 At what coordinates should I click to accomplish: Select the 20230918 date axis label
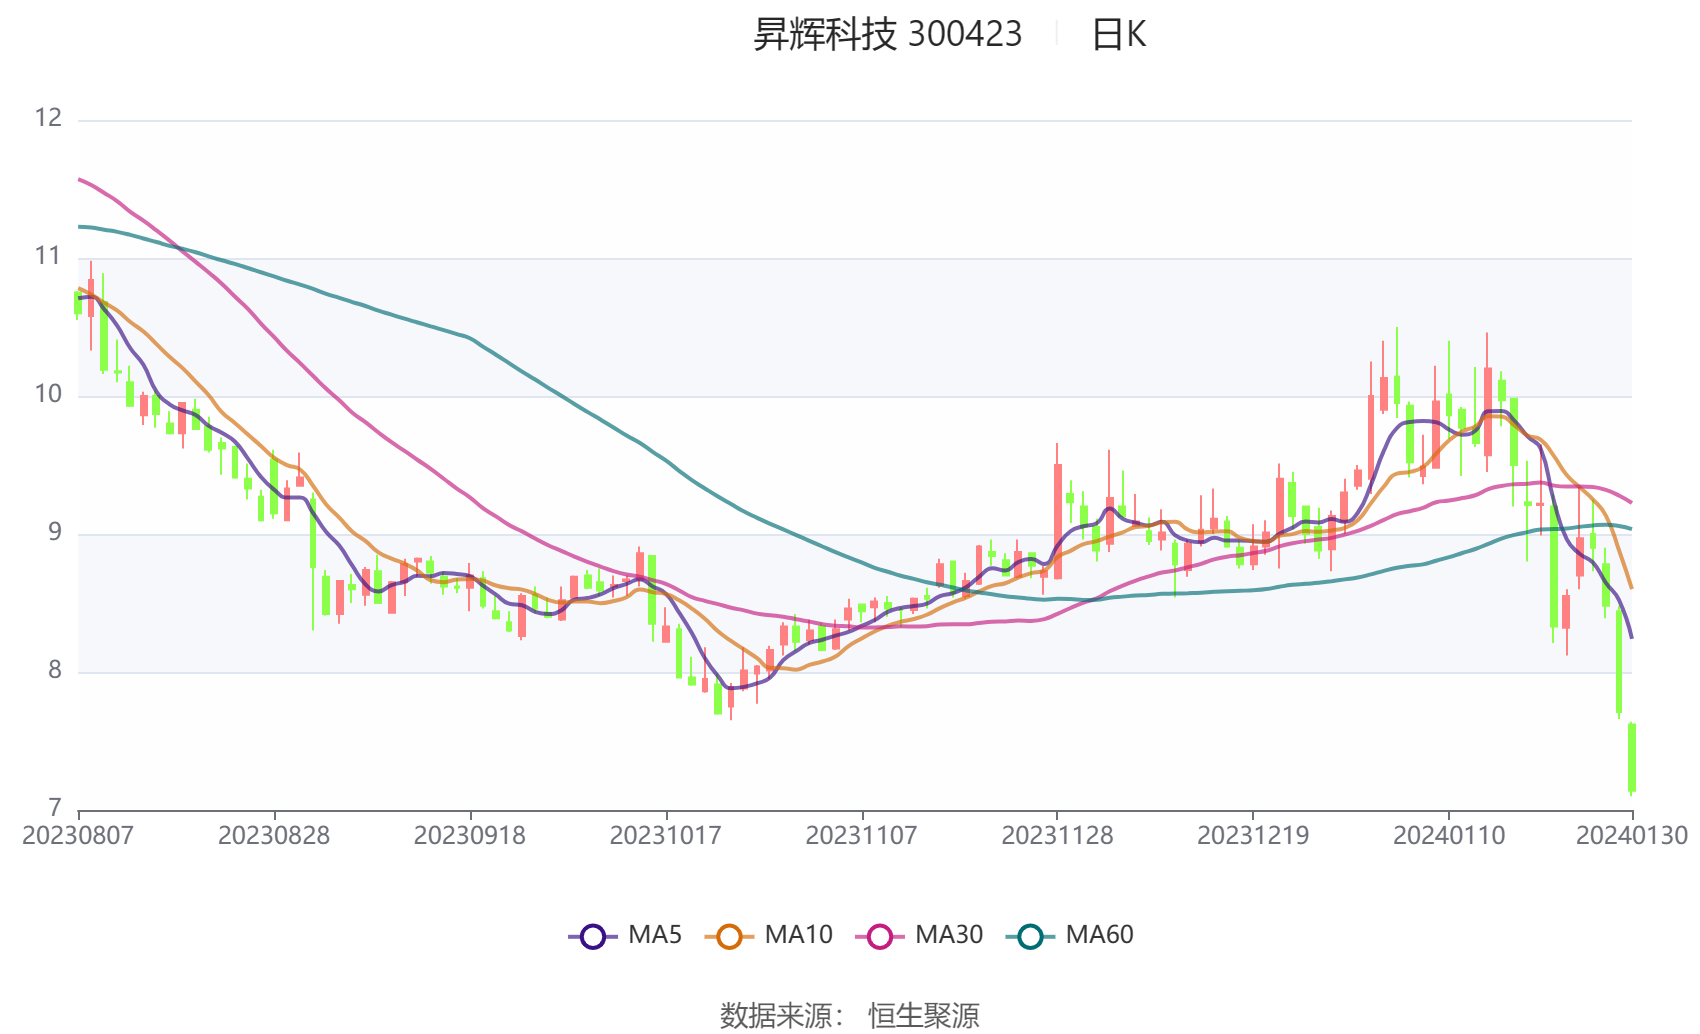[470, 835]
